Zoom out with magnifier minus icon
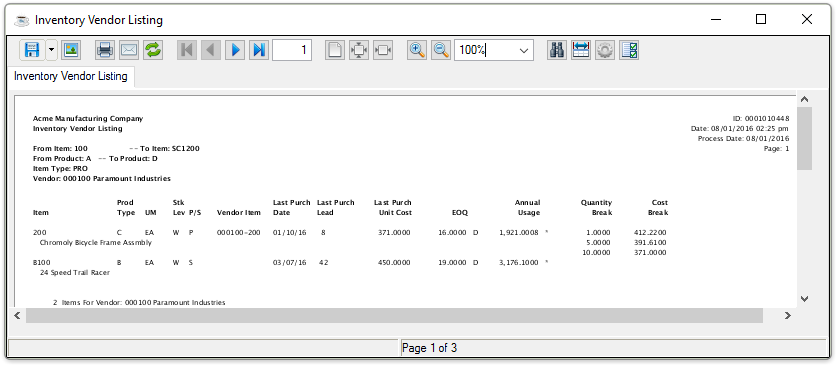The image size is (840, 368). 441,50
